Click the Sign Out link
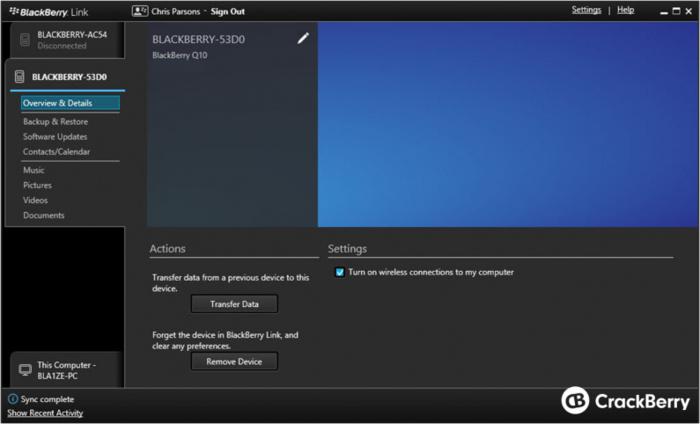Image resolution: width=700 pixels, height=424 pixels. 228,12
